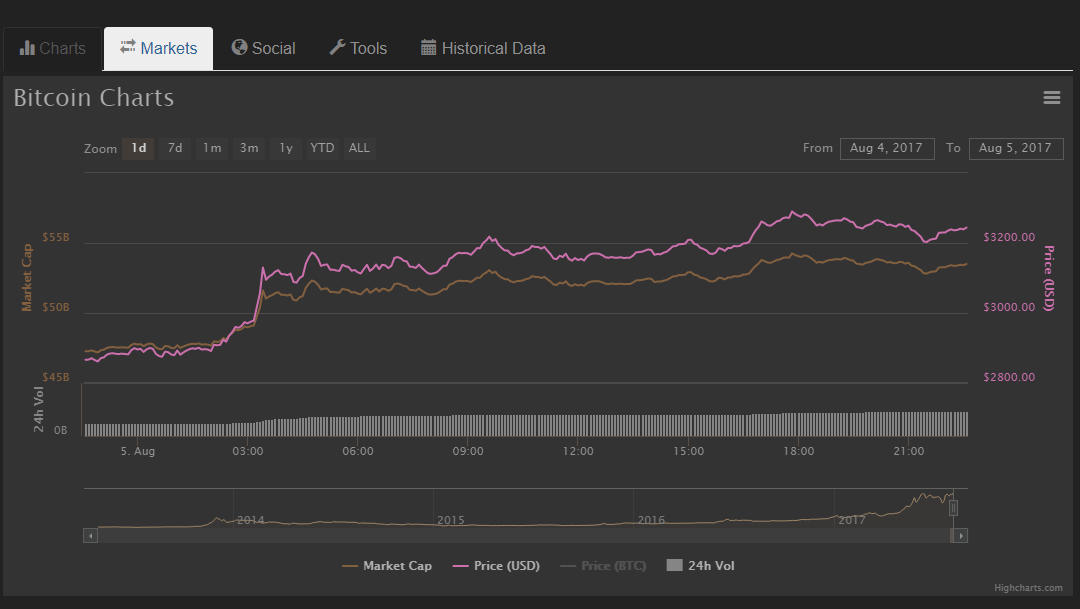Screen dimensions: 1080x609
Task: Toggle the 24h Vol series in legend
Action: [700, 566]
